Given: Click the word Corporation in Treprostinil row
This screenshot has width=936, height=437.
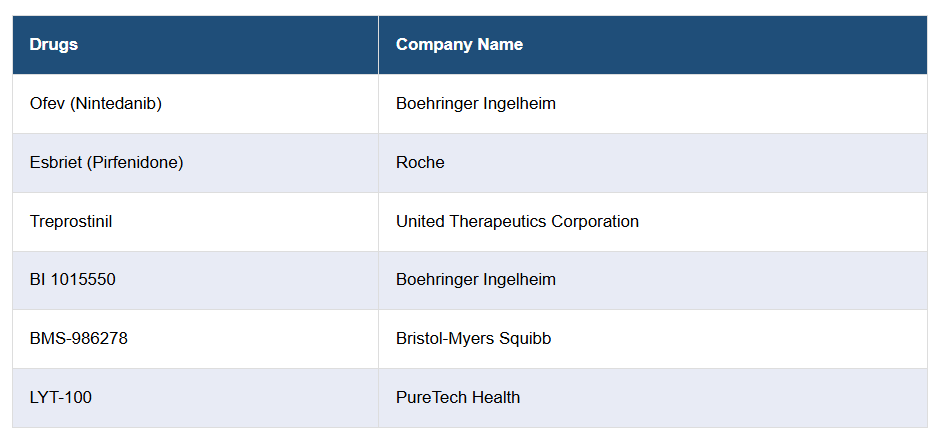Looking at the screenshot, I should [595, 221].
